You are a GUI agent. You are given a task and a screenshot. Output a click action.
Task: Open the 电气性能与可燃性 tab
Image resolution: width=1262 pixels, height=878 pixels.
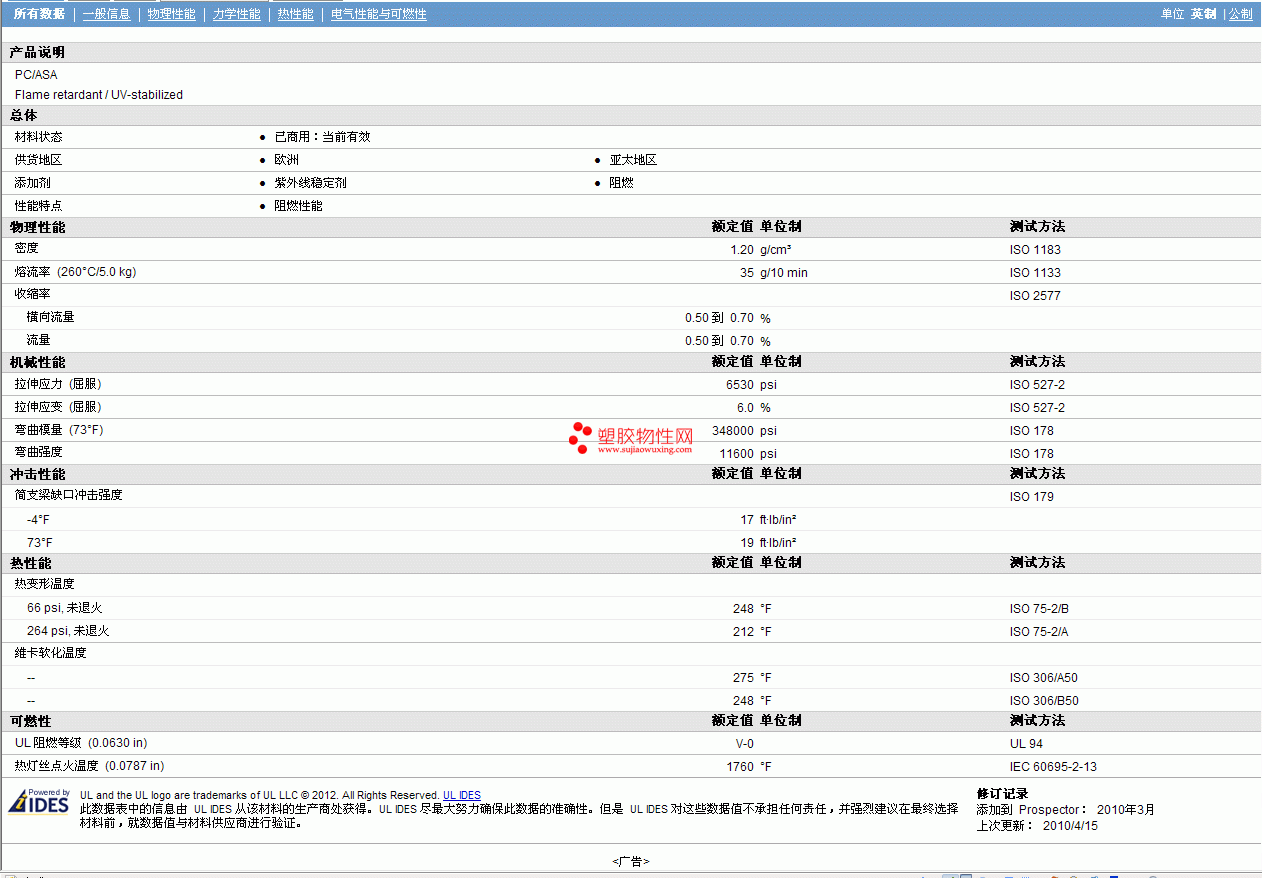(x=379, y=14)
